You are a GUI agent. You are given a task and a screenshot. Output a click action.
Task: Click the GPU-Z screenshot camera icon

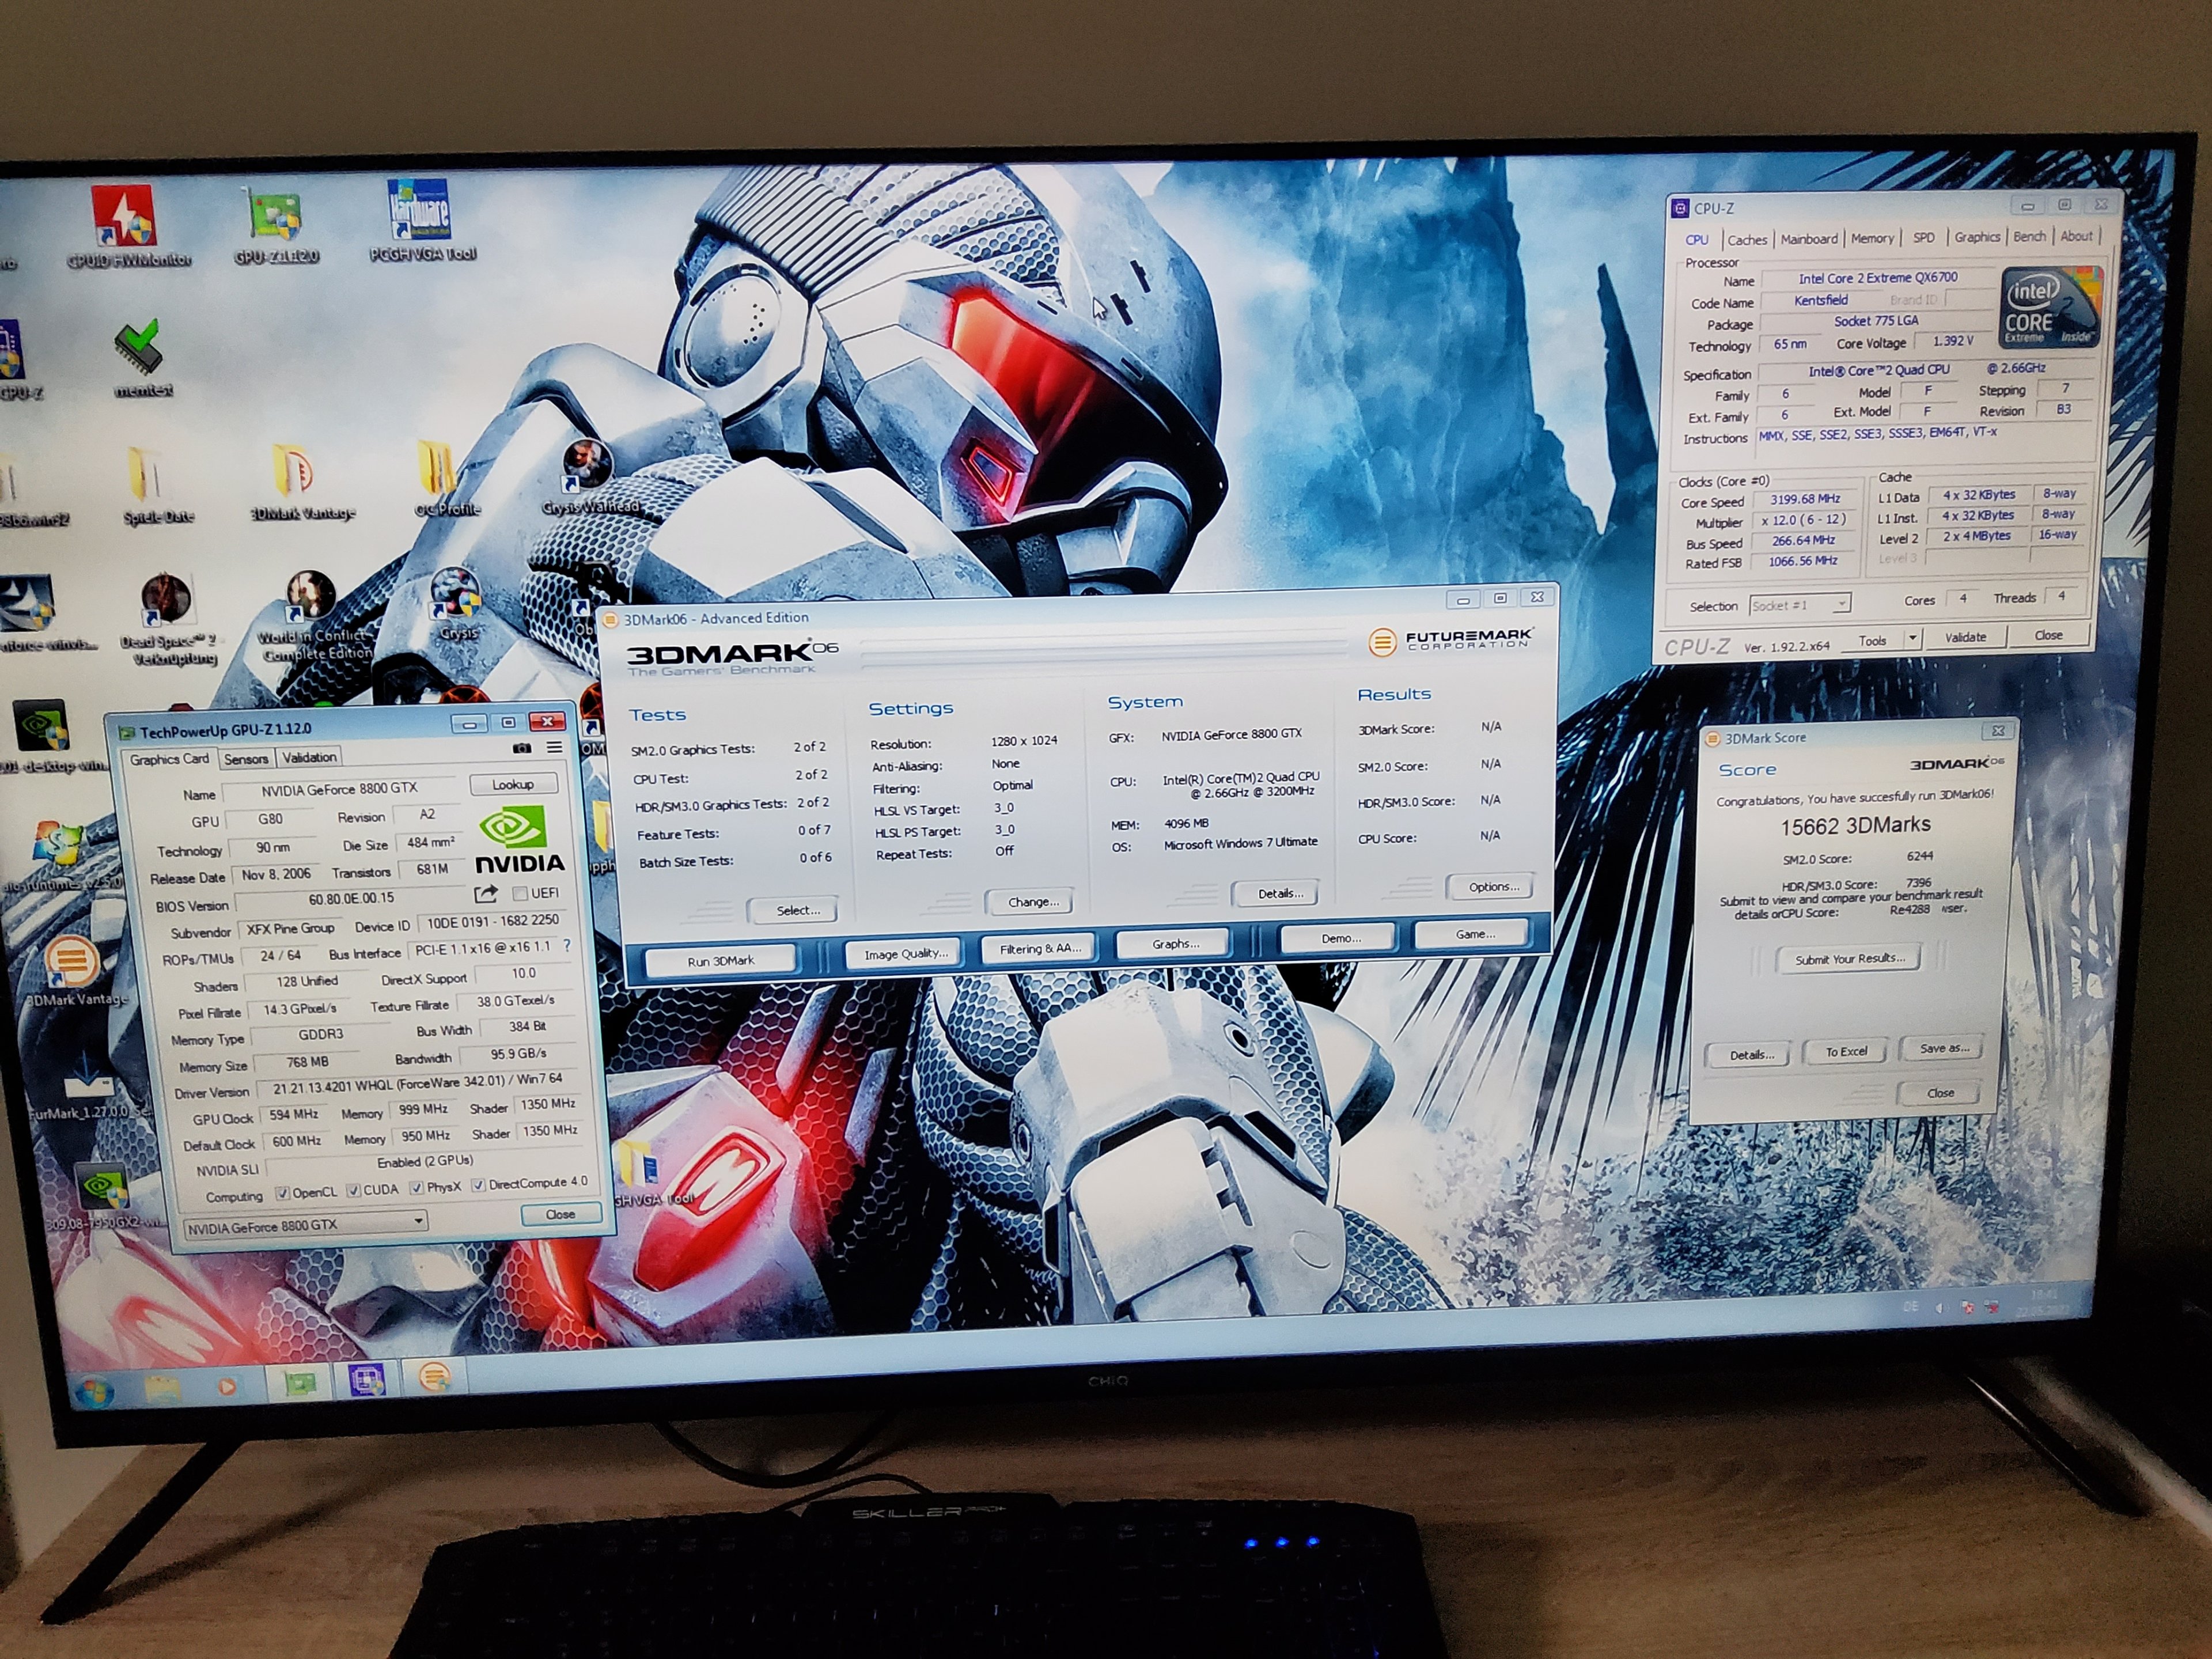(x=522, y=748)
